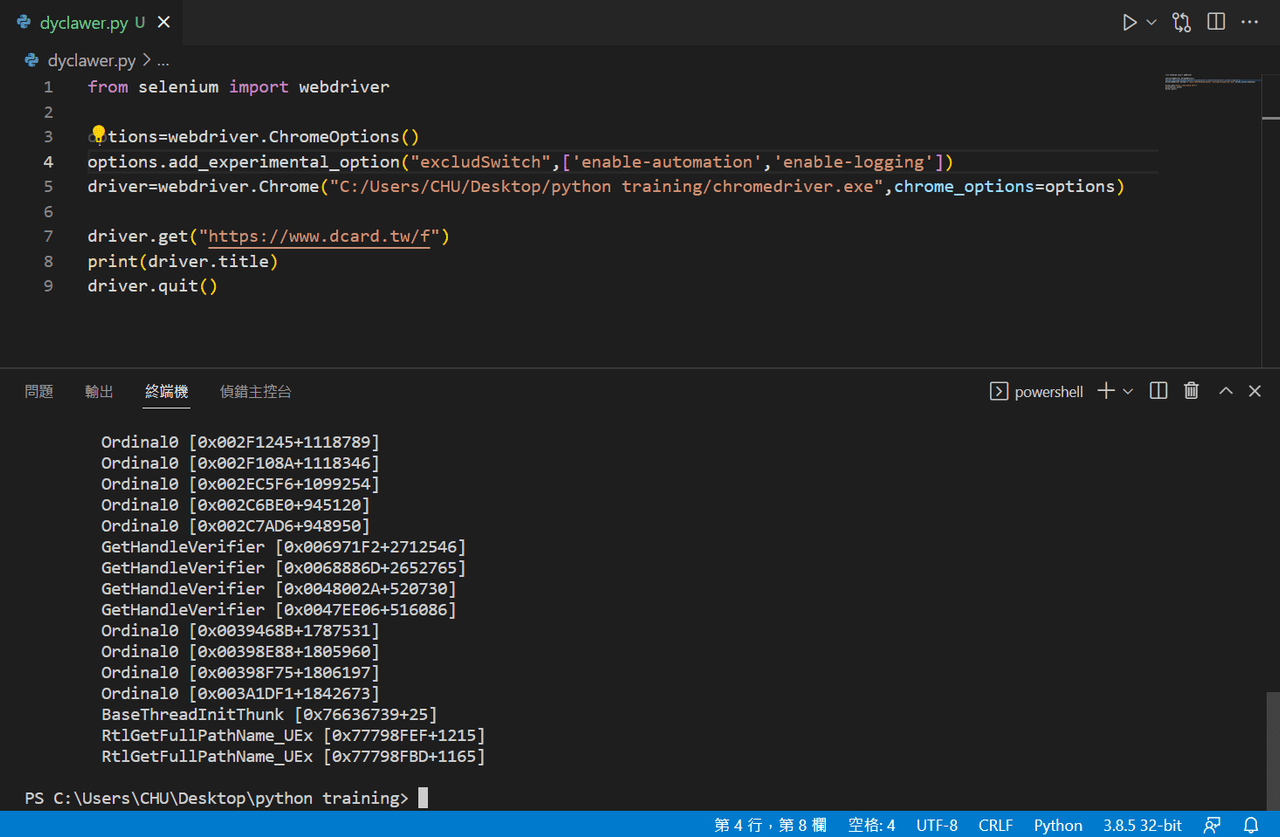Split the terminal pane

pyautogui.click(x=1157, y=391)
